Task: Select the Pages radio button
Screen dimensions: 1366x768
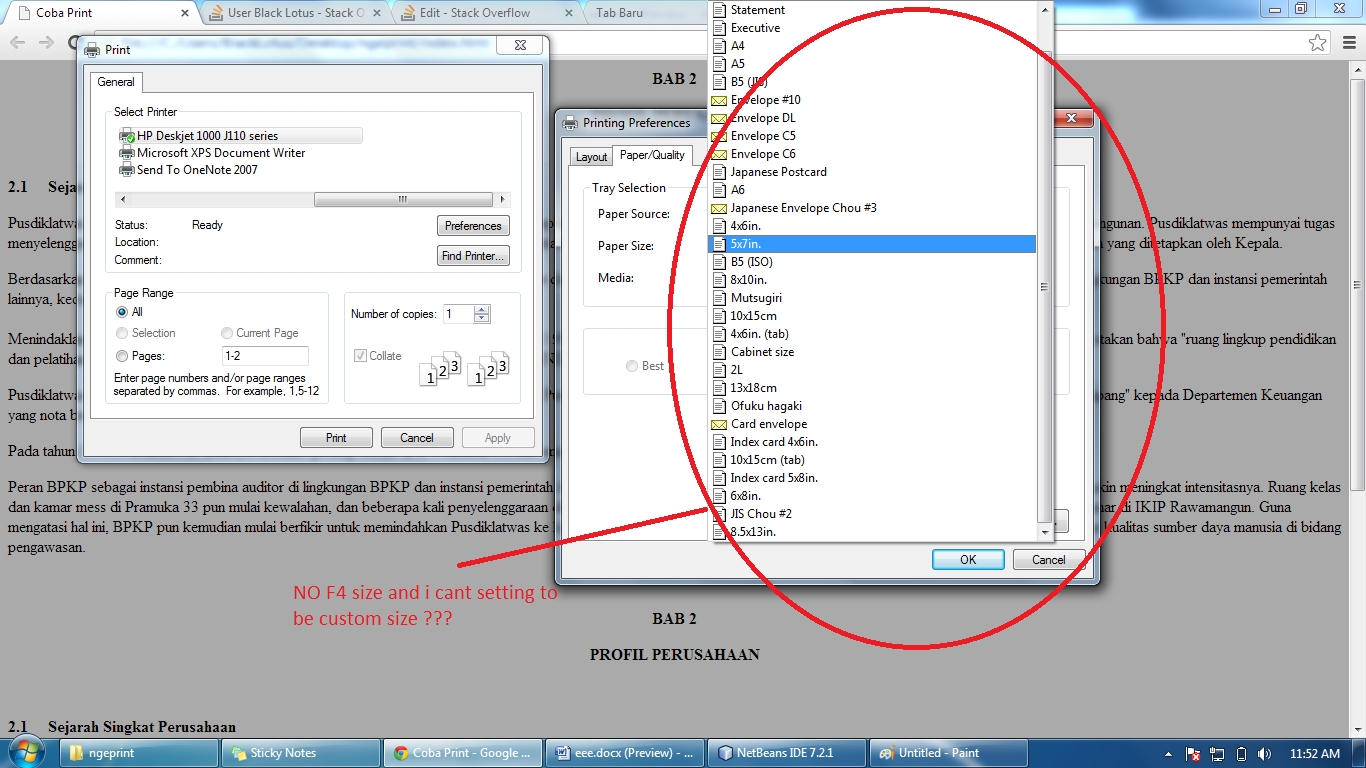Action: 122,356
